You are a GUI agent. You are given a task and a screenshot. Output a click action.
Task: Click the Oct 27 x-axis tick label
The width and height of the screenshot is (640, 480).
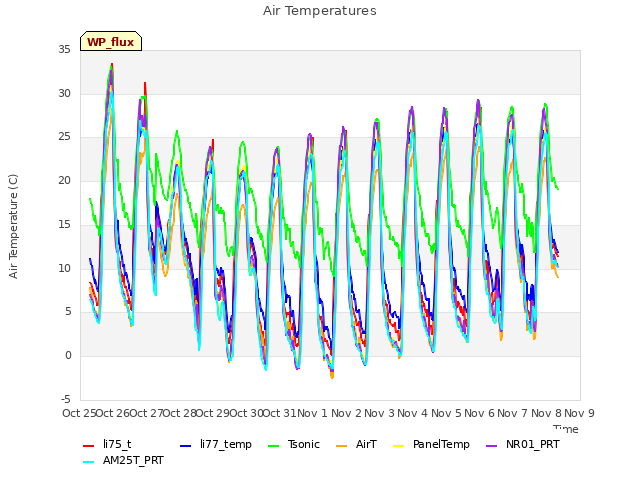[147, 413]
